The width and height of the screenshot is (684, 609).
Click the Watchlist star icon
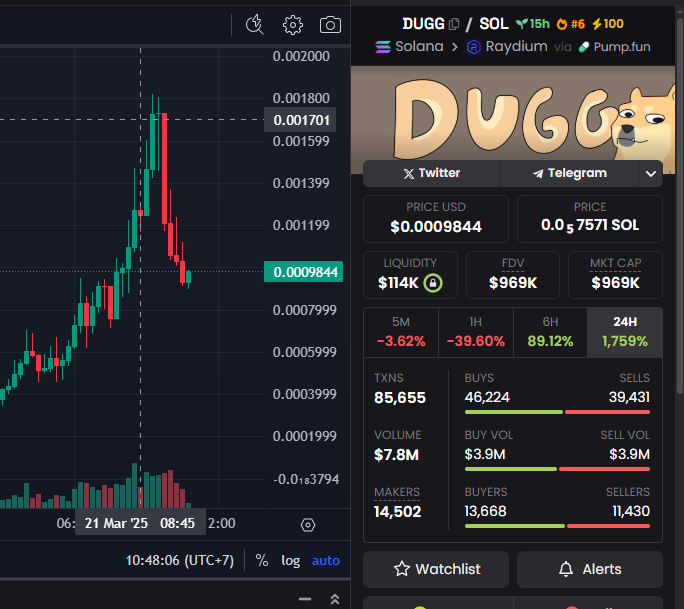[x=402, y=569]
